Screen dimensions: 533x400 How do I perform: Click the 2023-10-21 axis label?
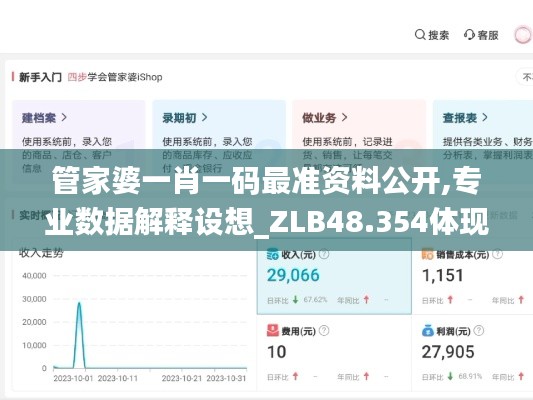pyautogui.click(x=182, y=378)
